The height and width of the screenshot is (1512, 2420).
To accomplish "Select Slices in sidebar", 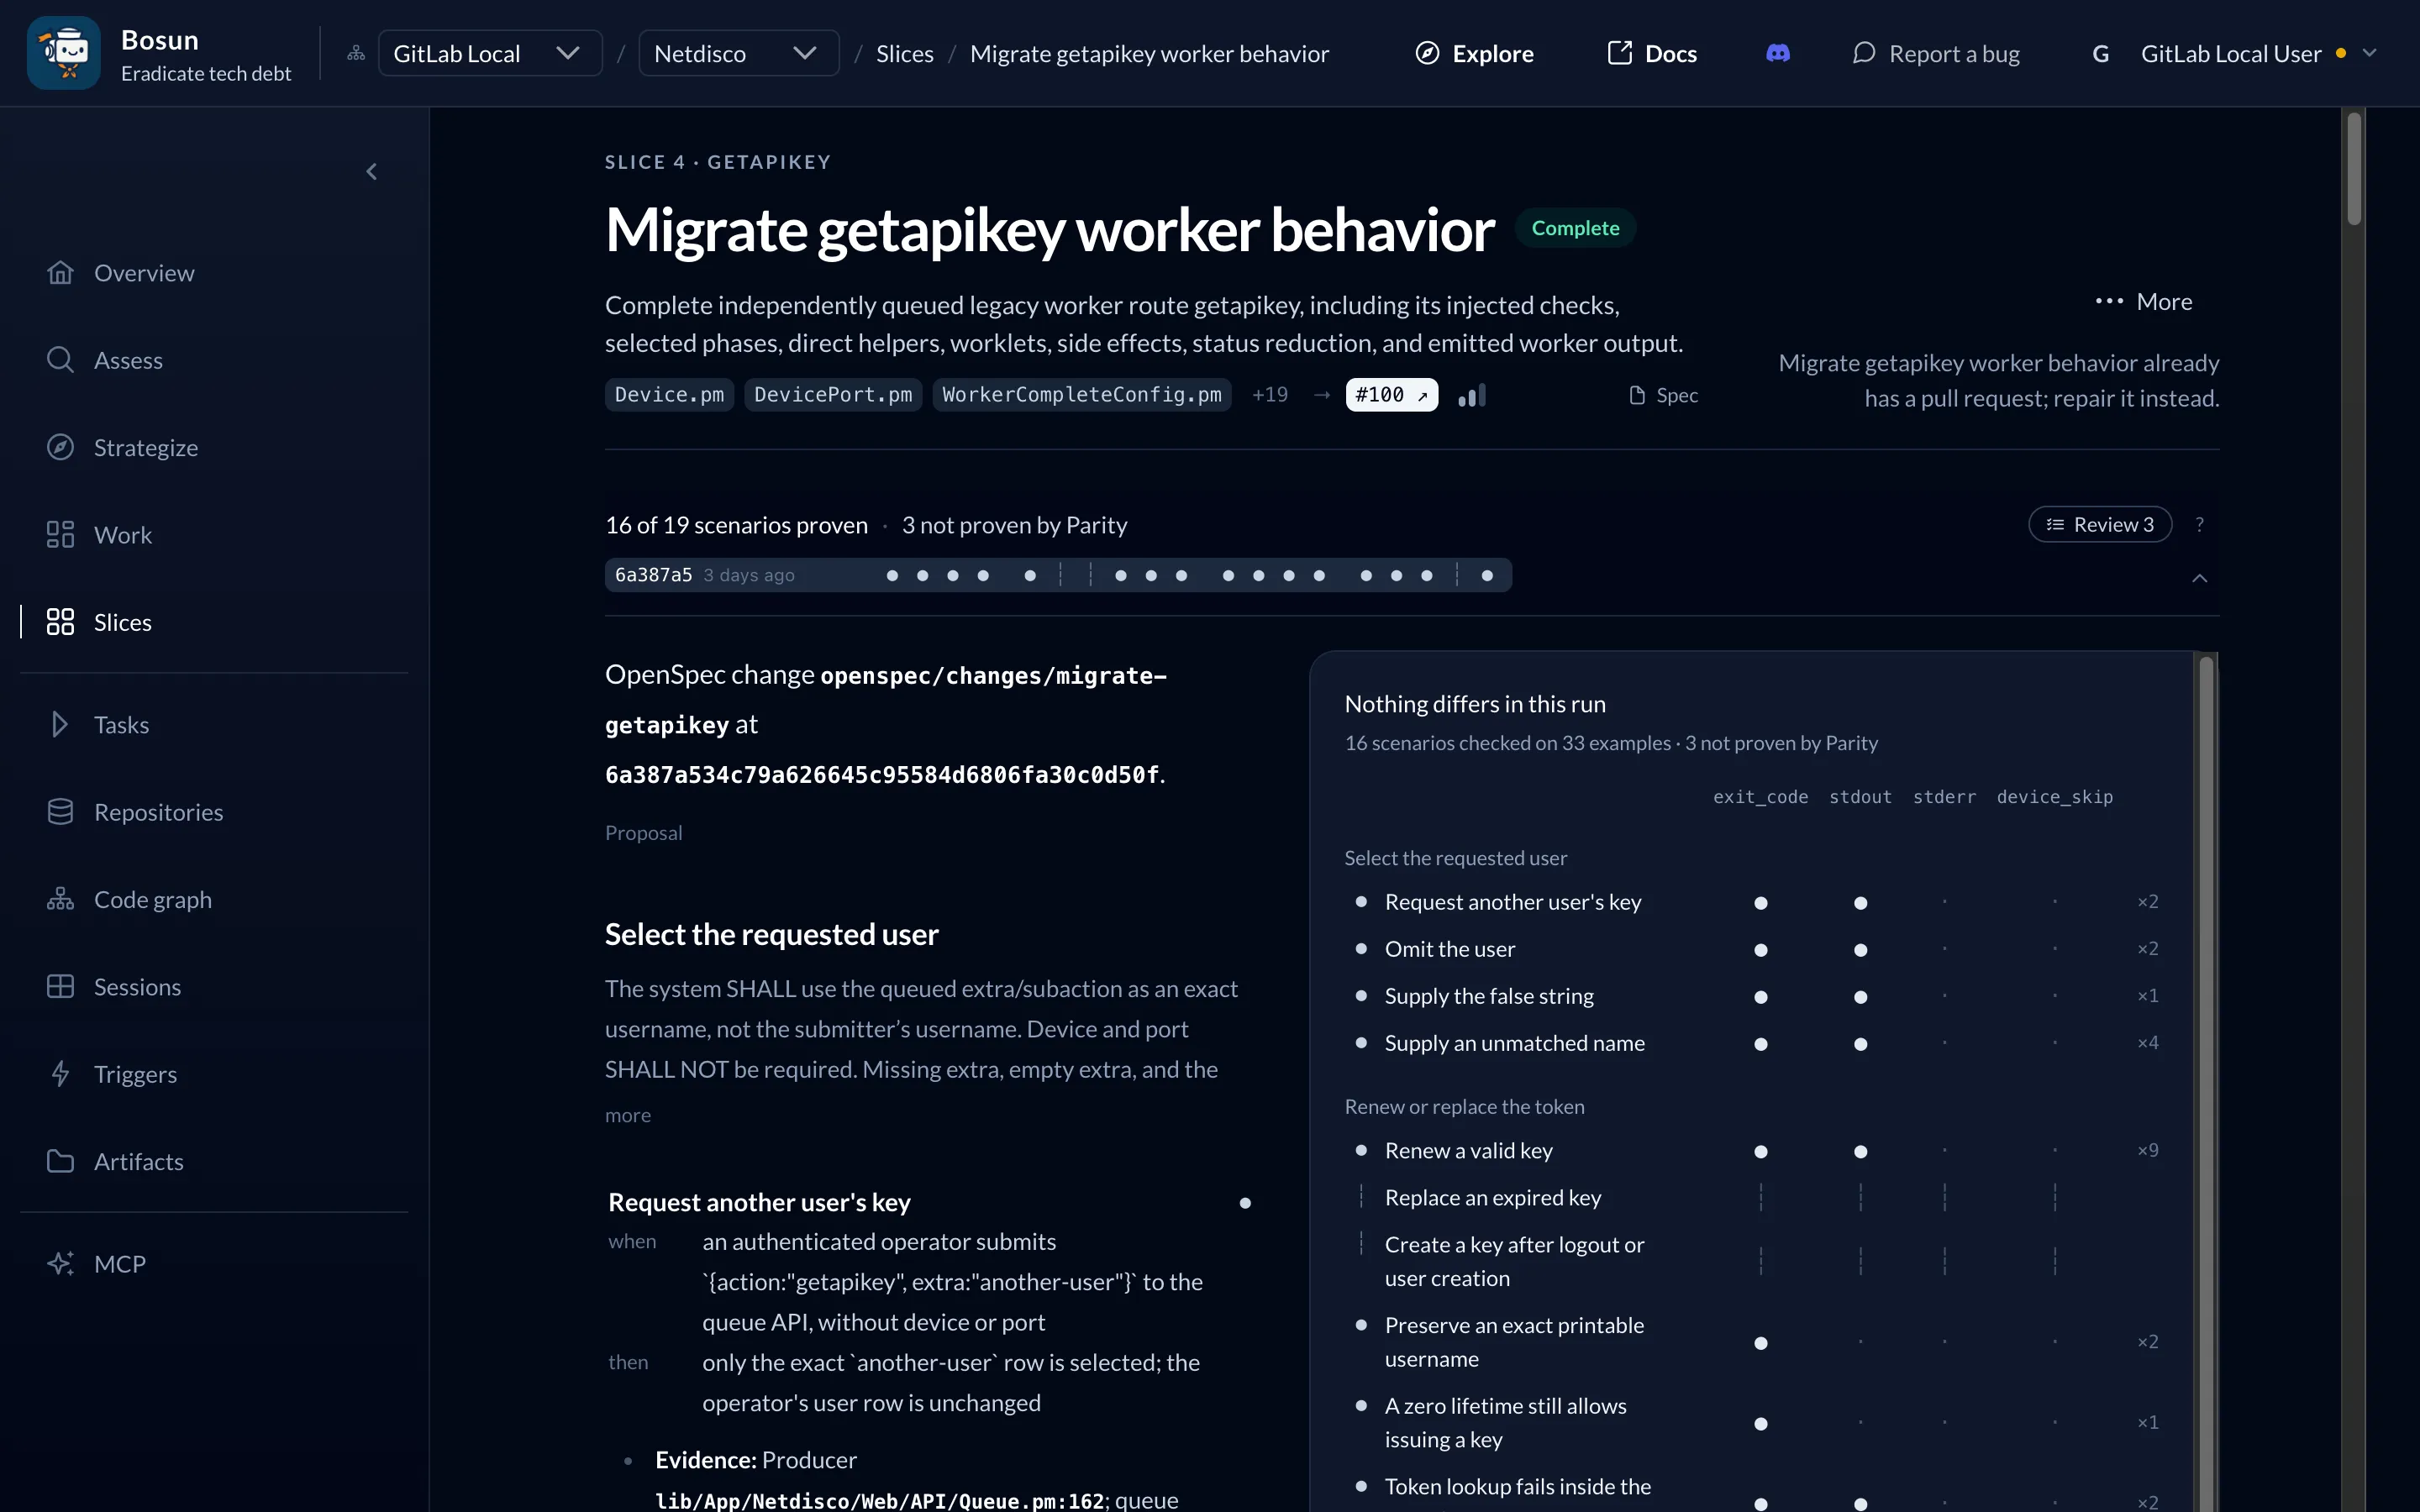I will (99, 622).
